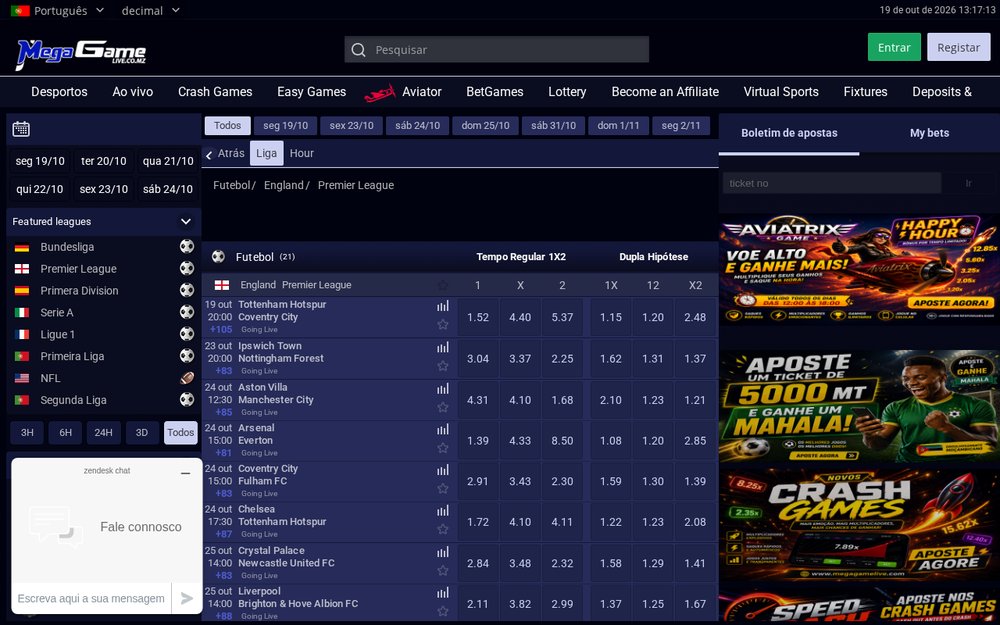Click the MegaGame logo
This screenshot has width=1000, height=625.
81,53
